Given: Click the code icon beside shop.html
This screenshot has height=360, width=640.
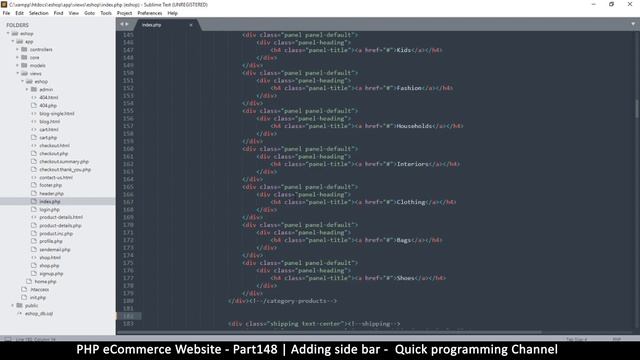Looking at the screenshot, I should [x=34, y=258].
